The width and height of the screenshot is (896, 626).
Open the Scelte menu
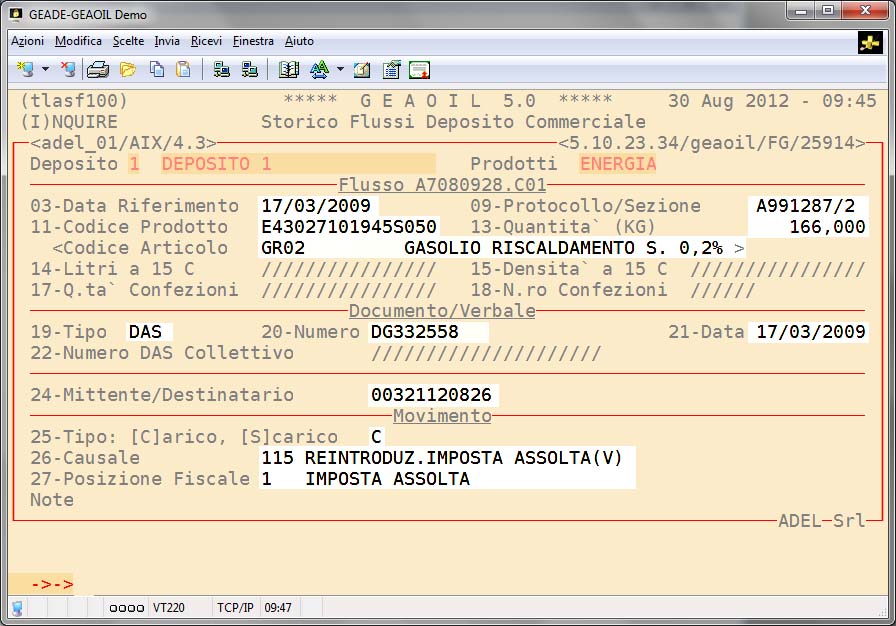click(x=128, y=41)
